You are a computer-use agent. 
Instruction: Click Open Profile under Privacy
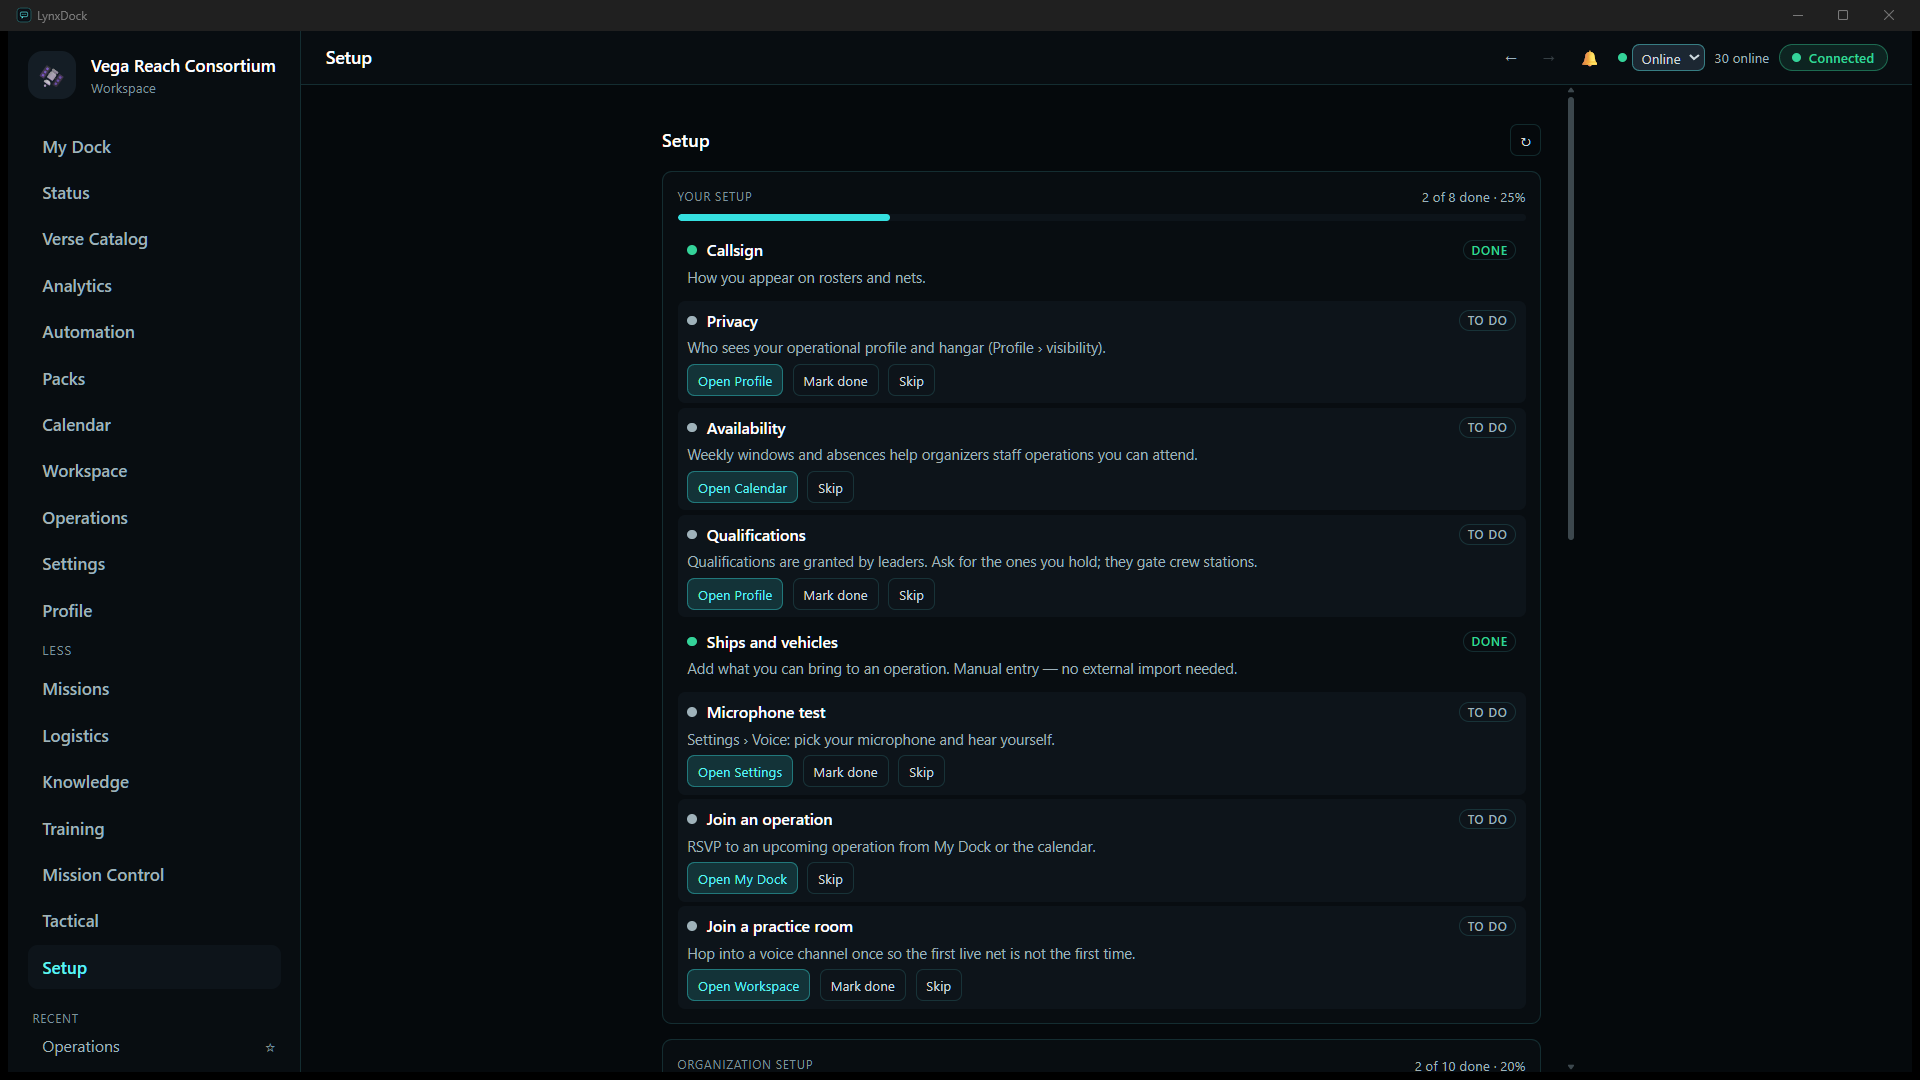pos(735,381)
